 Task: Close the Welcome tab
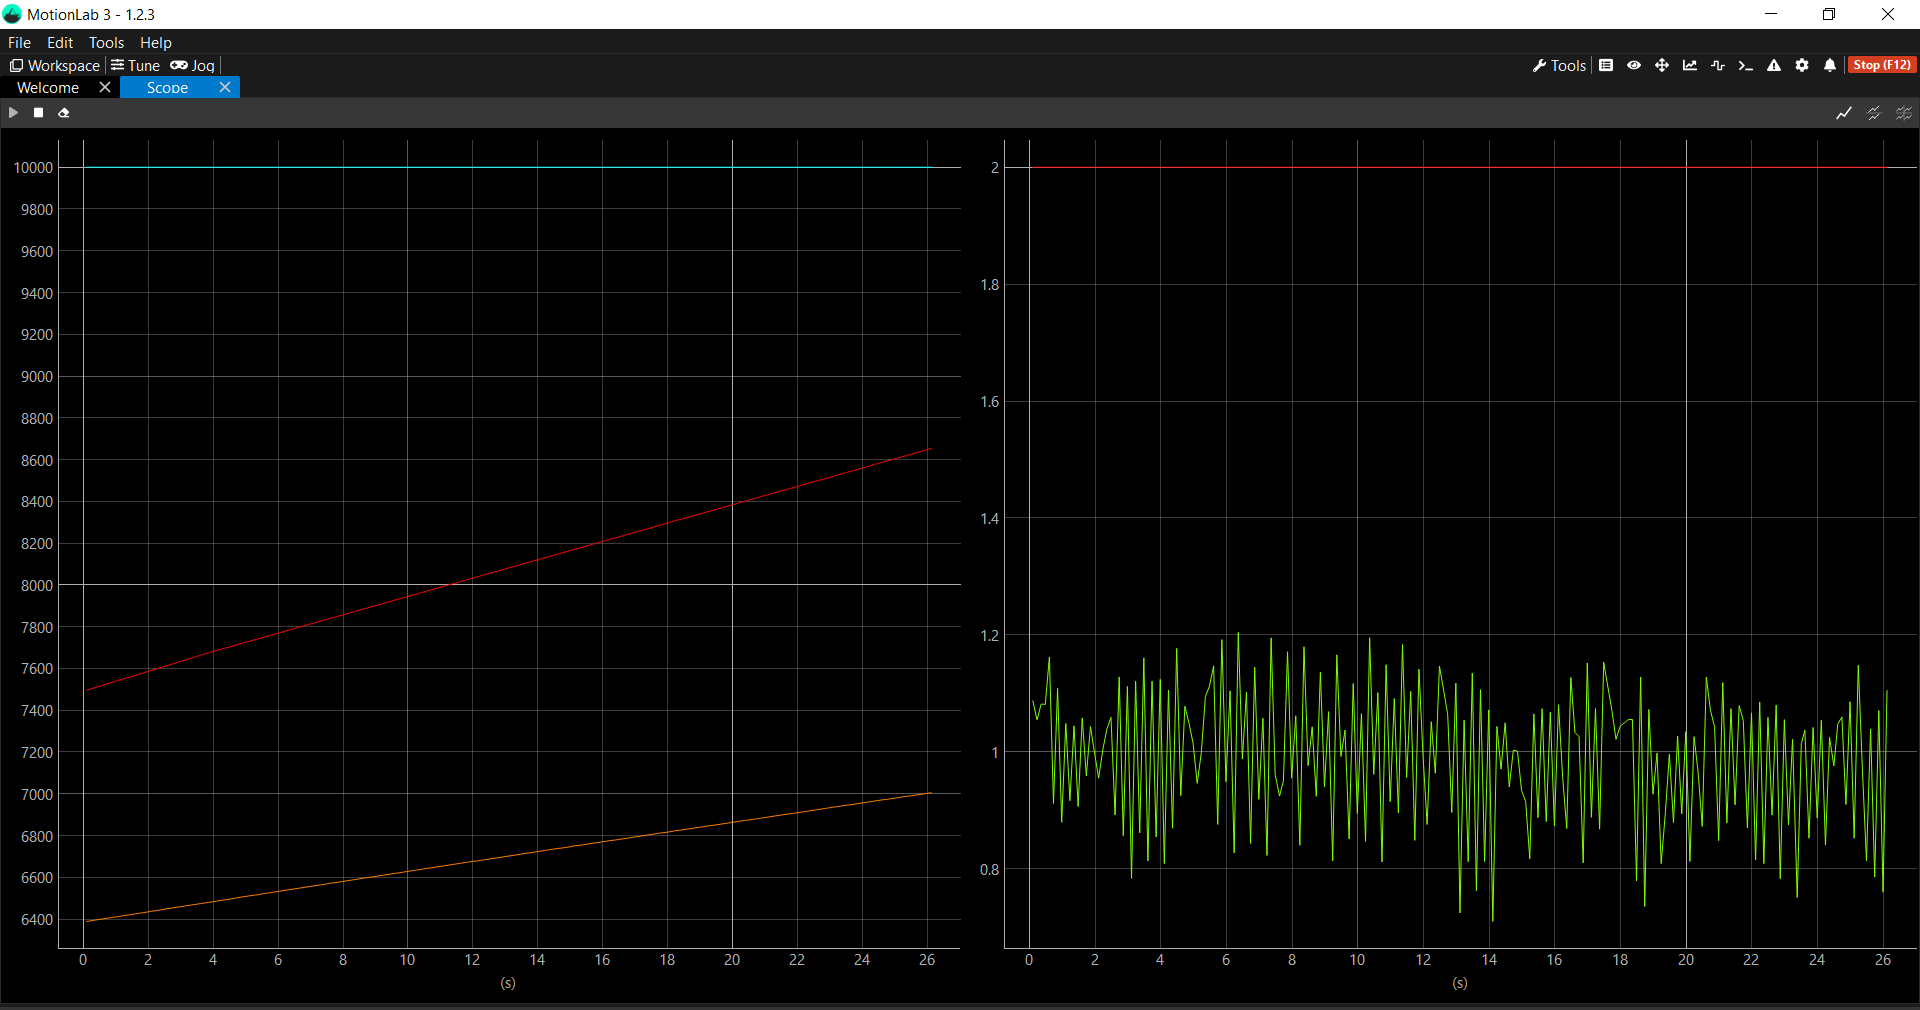coord(105,88)
